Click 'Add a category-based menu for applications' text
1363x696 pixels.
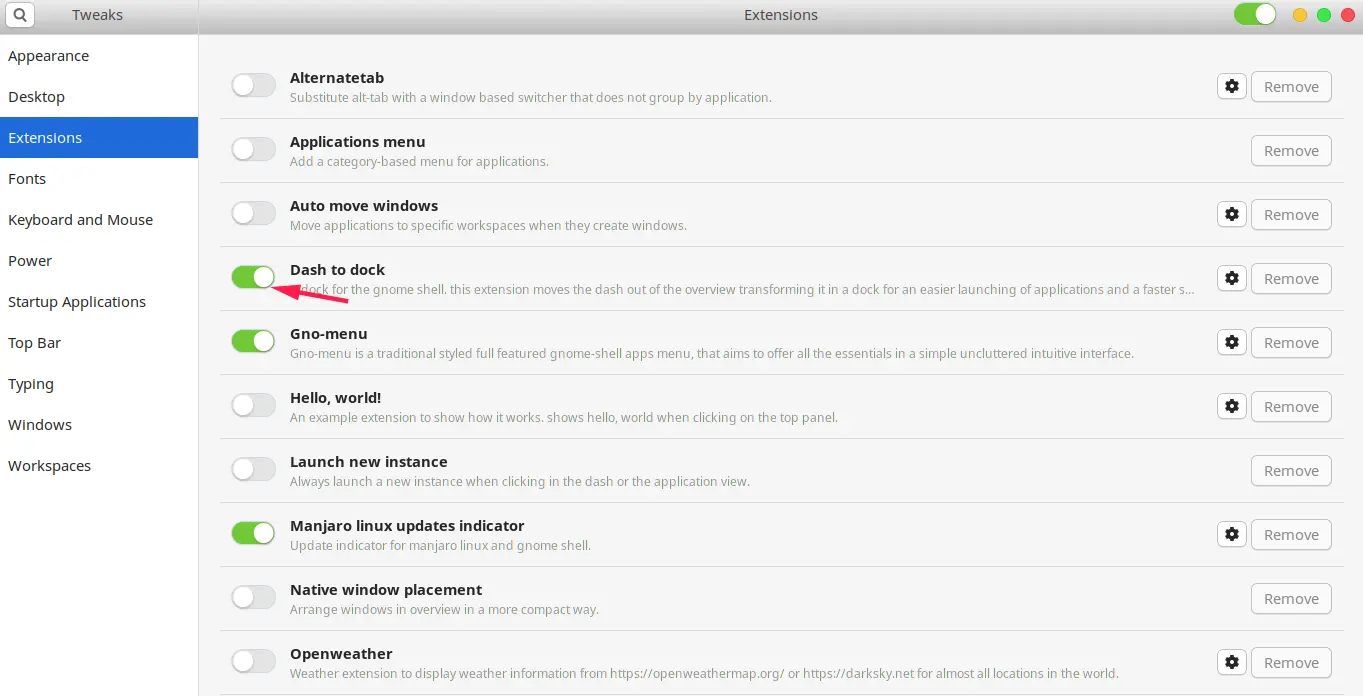(419, 162)
